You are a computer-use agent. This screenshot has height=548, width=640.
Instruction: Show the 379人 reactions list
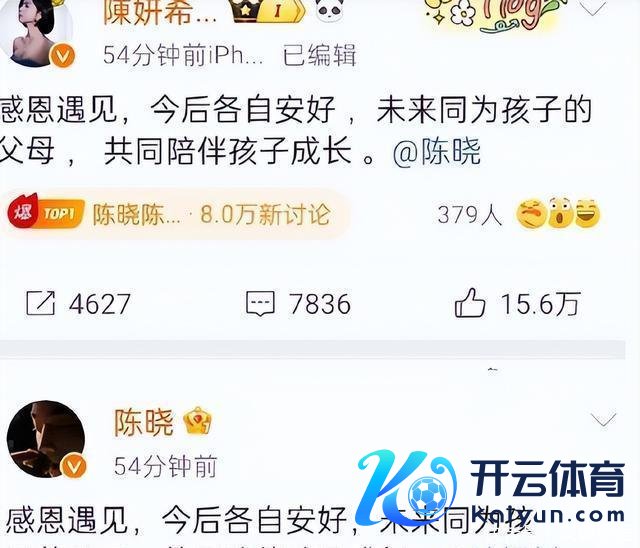[x=469, y=215]
